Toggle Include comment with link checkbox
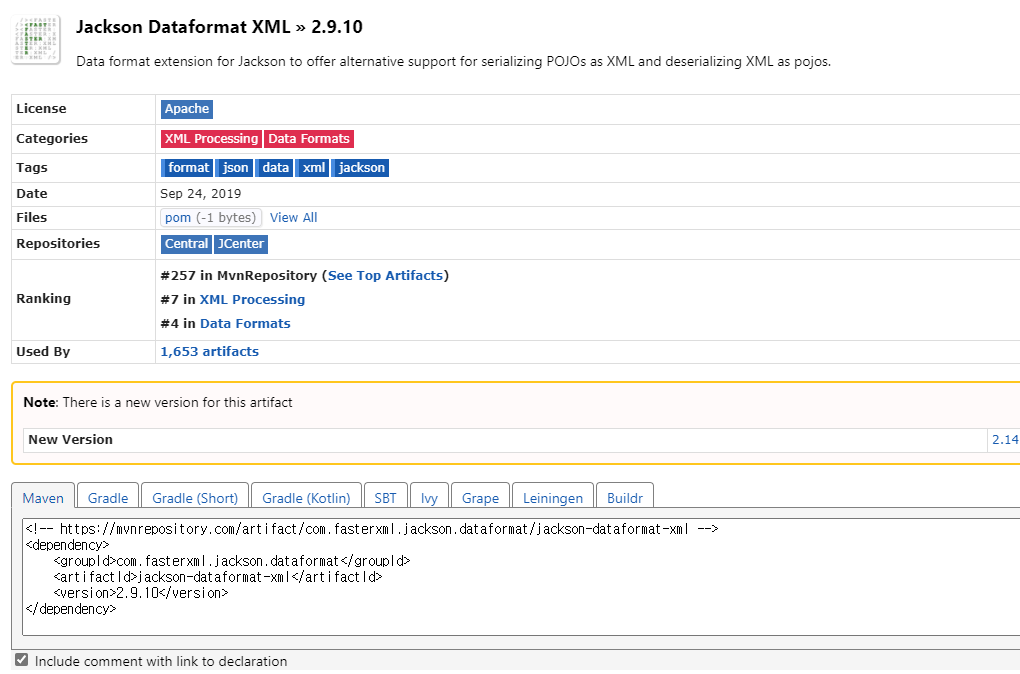This screenshot has width=1020, height=674. click(21, 660)
